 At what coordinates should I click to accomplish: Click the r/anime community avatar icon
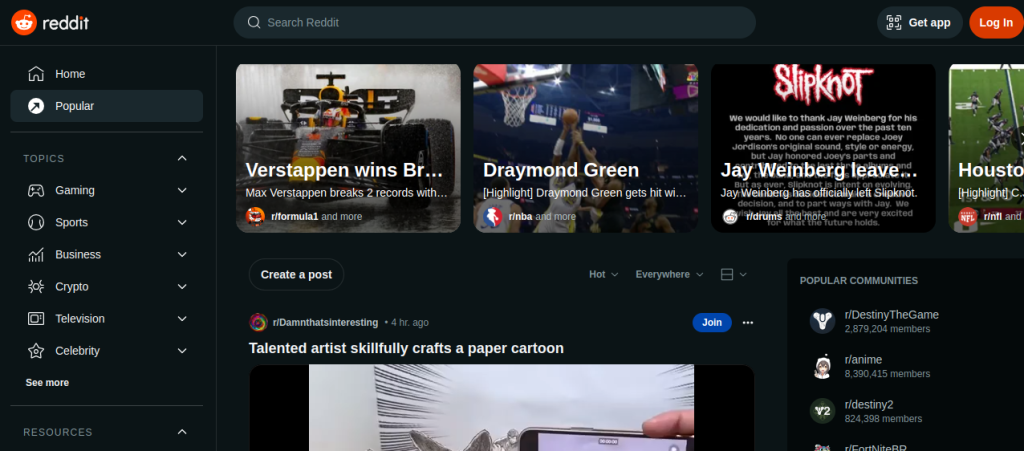[822, 366]
